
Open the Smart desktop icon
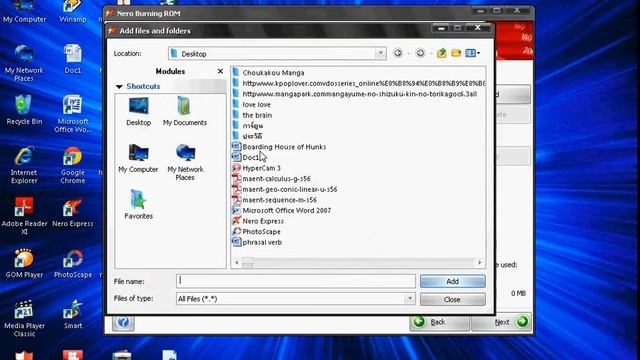73,314
